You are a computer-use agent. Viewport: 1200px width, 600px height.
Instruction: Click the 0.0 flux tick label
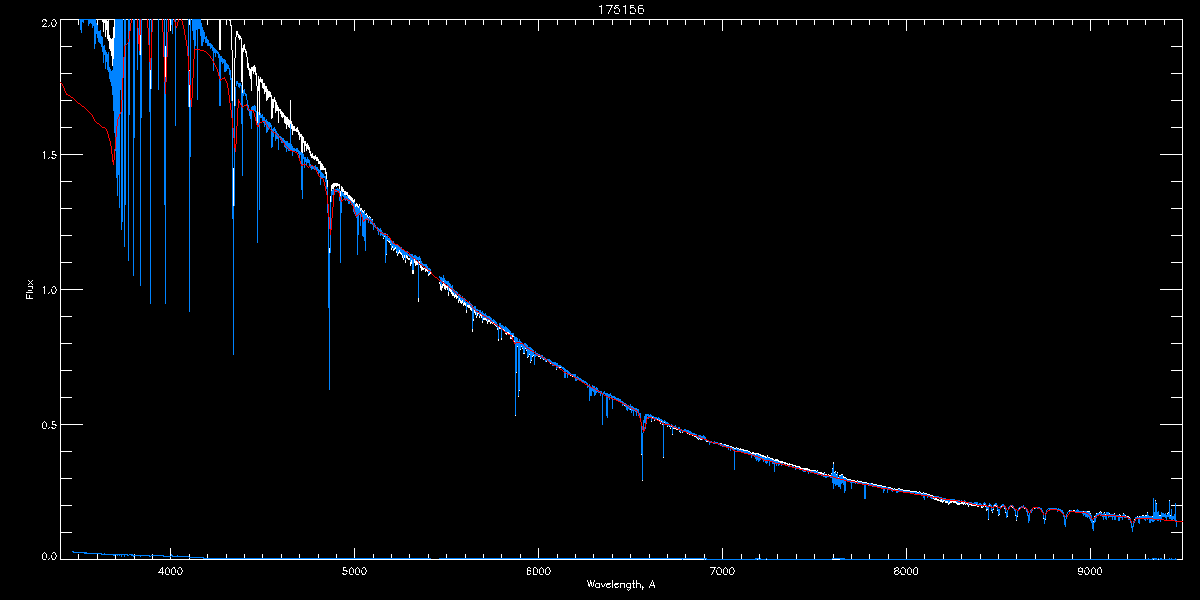point(47,556)
